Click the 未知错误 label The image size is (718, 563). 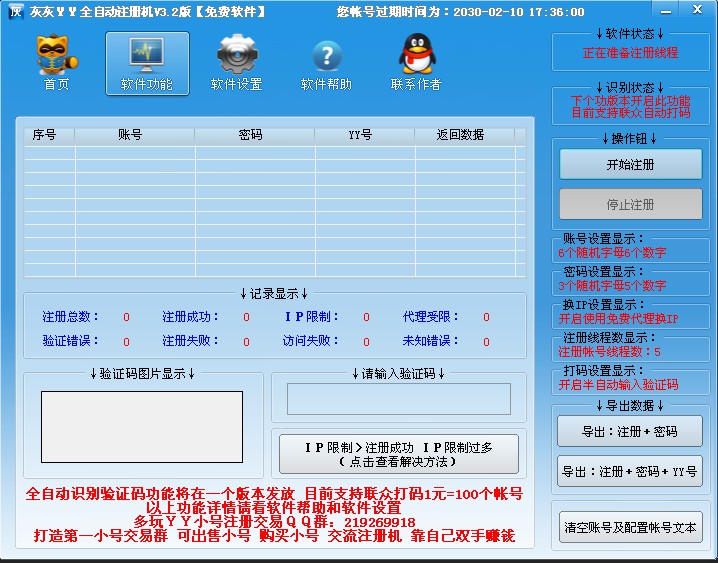pyautogui.click(x=430, y=341)
